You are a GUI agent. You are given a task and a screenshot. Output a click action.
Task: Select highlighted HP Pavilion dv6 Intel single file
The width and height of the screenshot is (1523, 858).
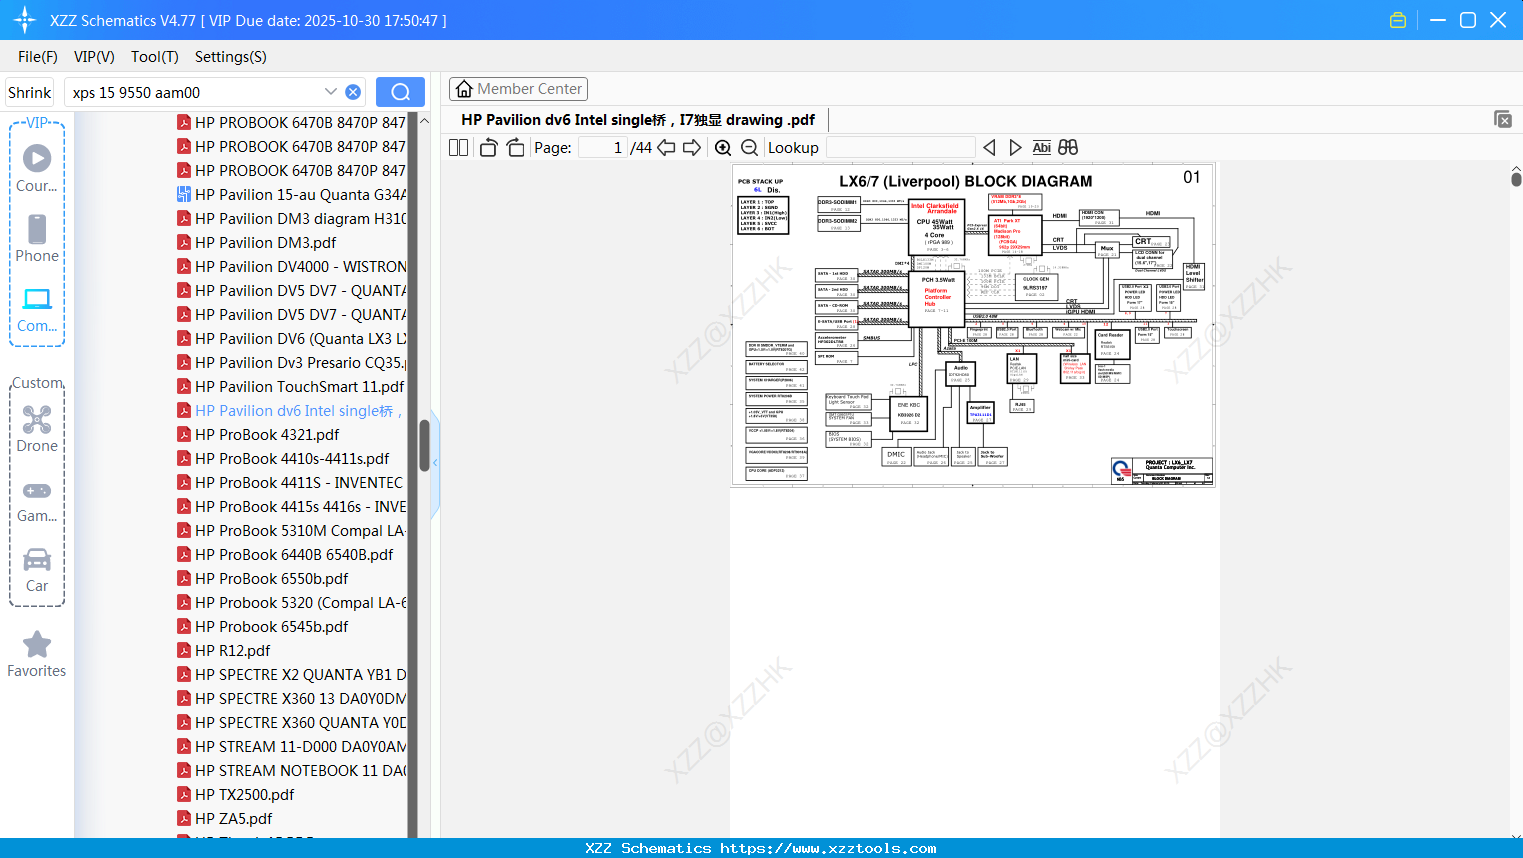pos(291,411)
